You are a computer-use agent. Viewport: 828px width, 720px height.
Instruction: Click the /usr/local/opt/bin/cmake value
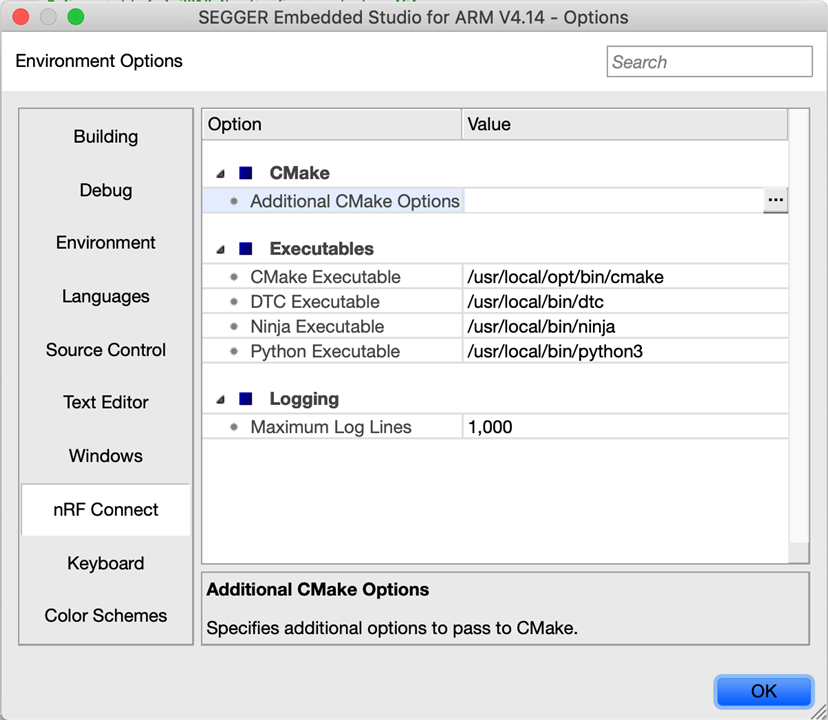[565, 277]
